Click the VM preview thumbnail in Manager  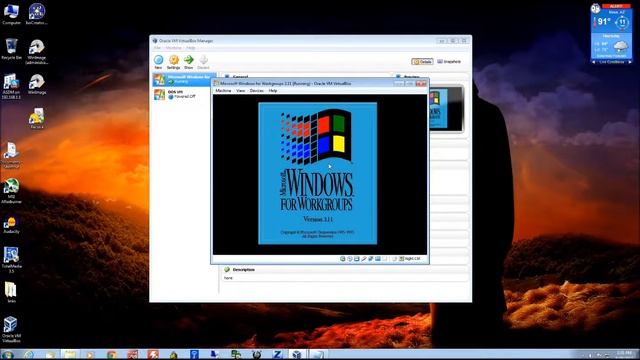point(447,109)
